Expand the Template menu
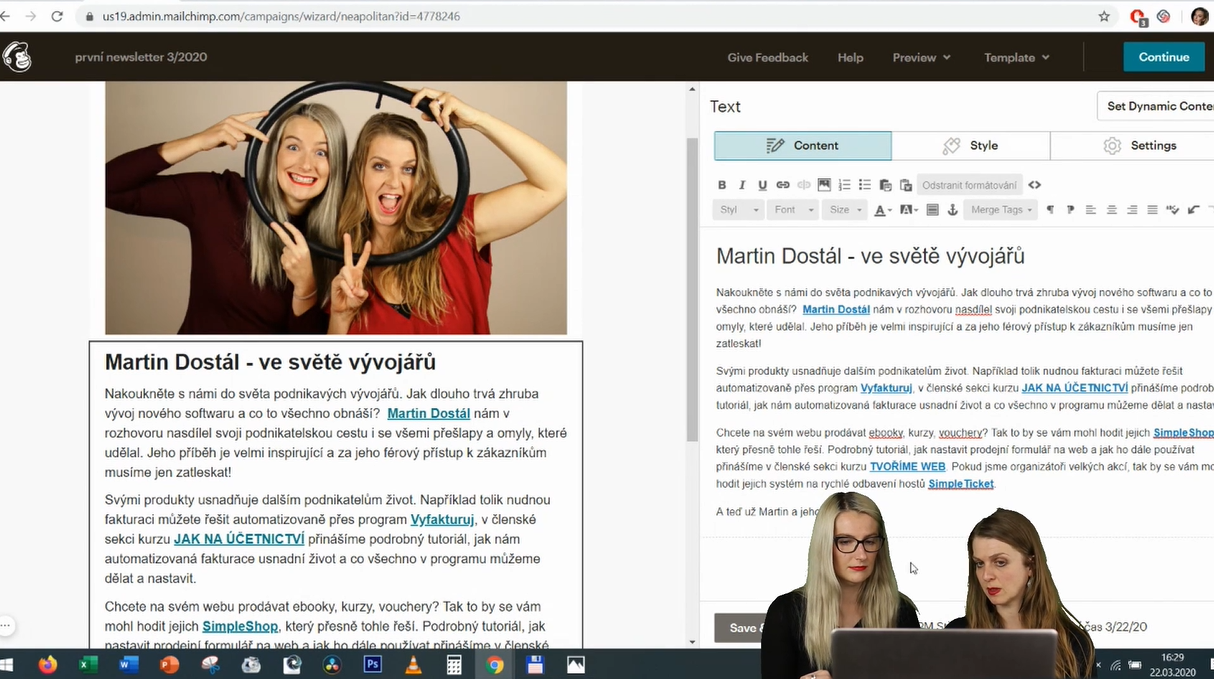The image size is (1215, 680). coord(1017,57)
